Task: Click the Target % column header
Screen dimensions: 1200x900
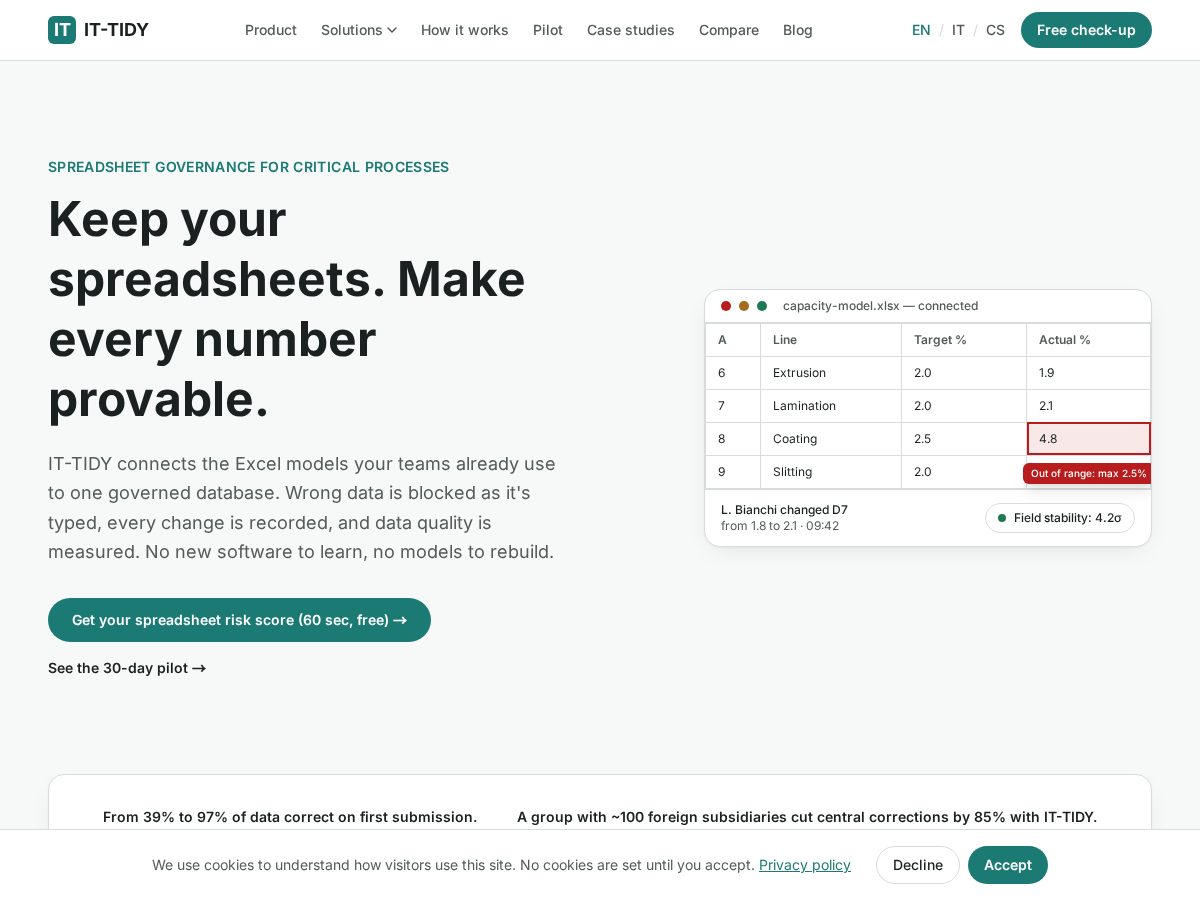Action: coord(964,340)
